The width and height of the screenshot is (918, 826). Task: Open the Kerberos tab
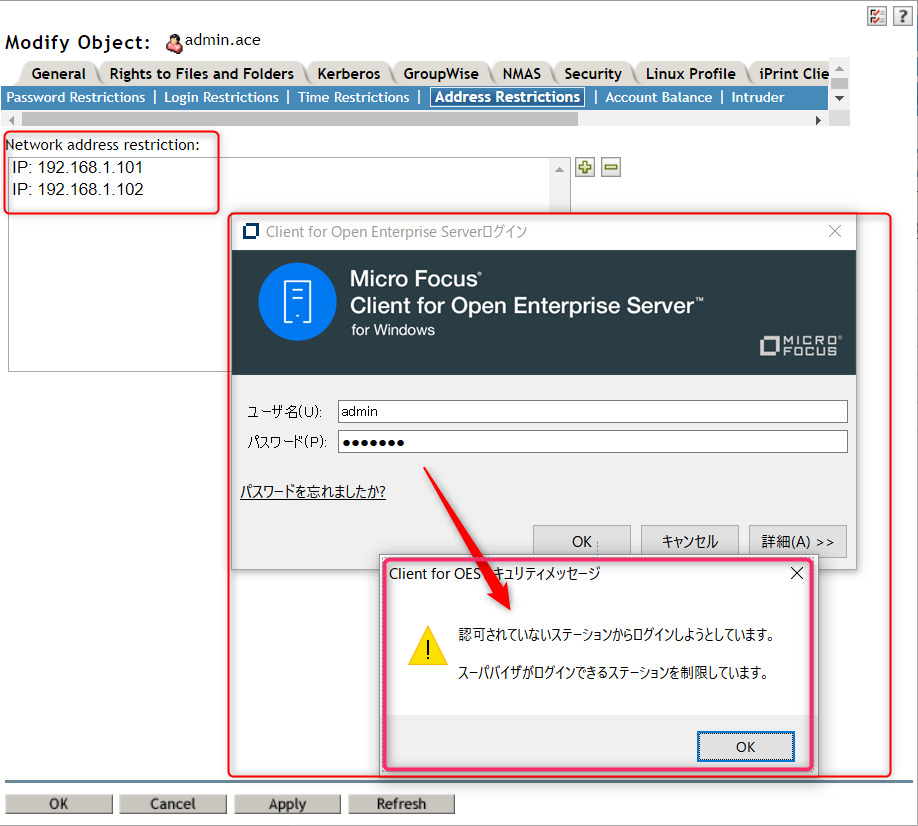(x=349, y=74)
